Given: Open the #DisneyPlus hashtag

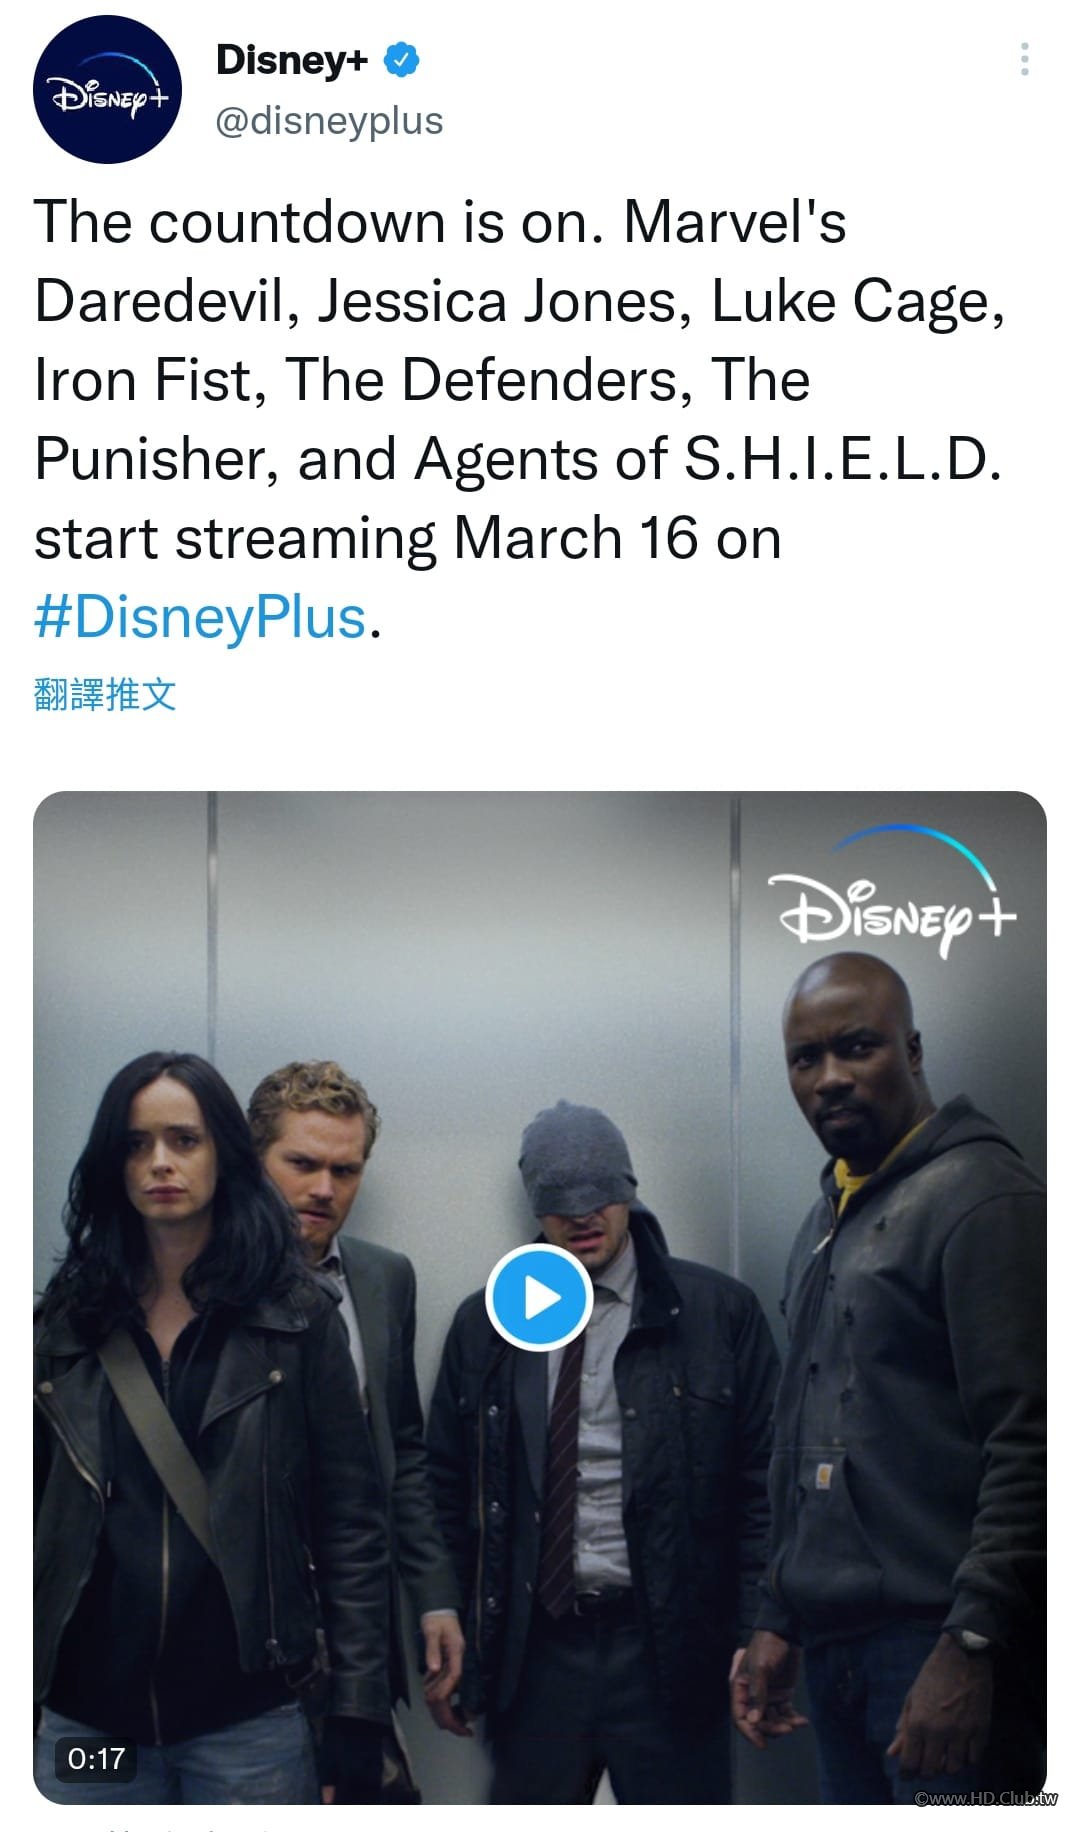Looking at the screenshot, I should tap(200, 617).
